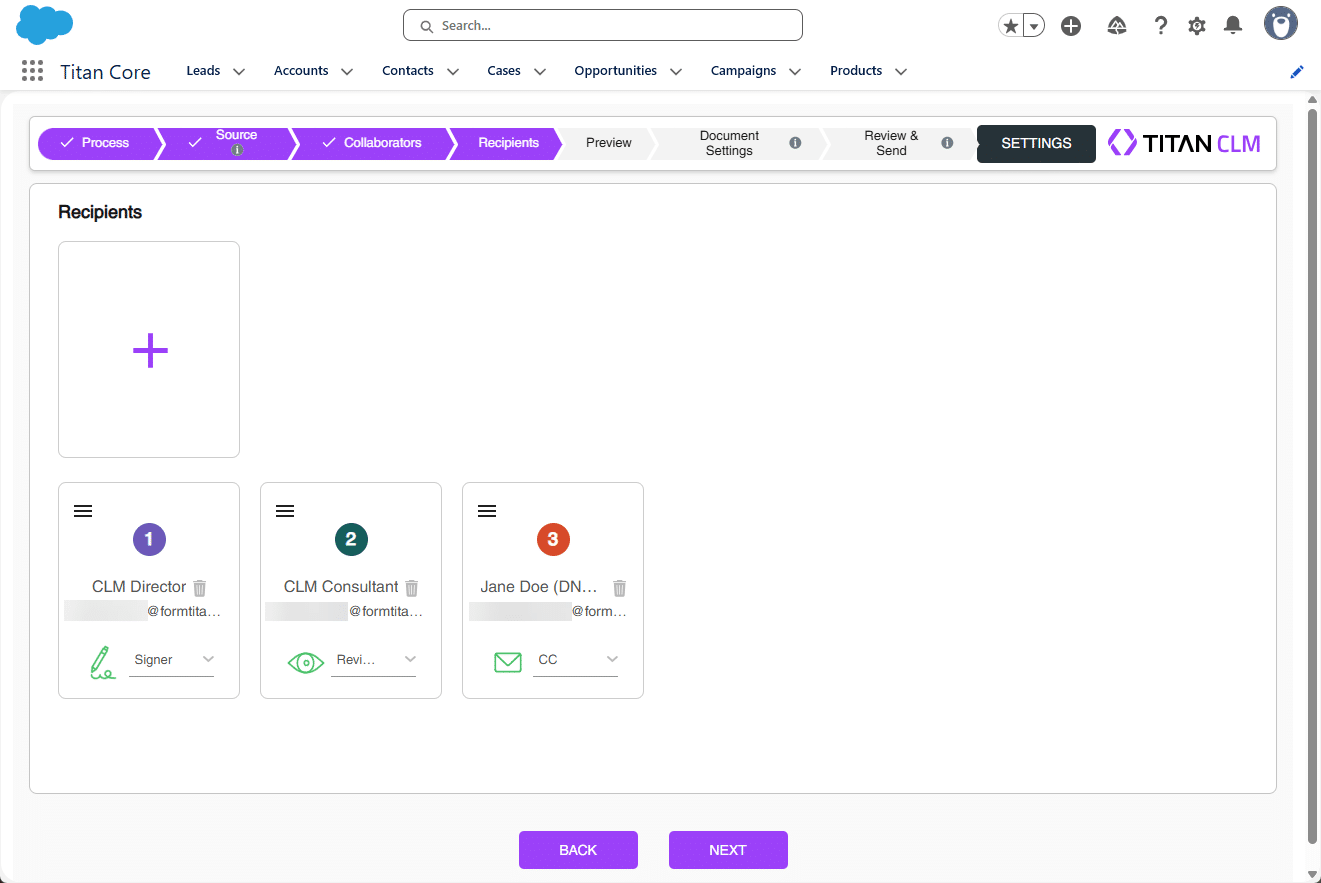Open Salesforce Setup gear menu
1321x883 pixels.
pos(1197,26)
